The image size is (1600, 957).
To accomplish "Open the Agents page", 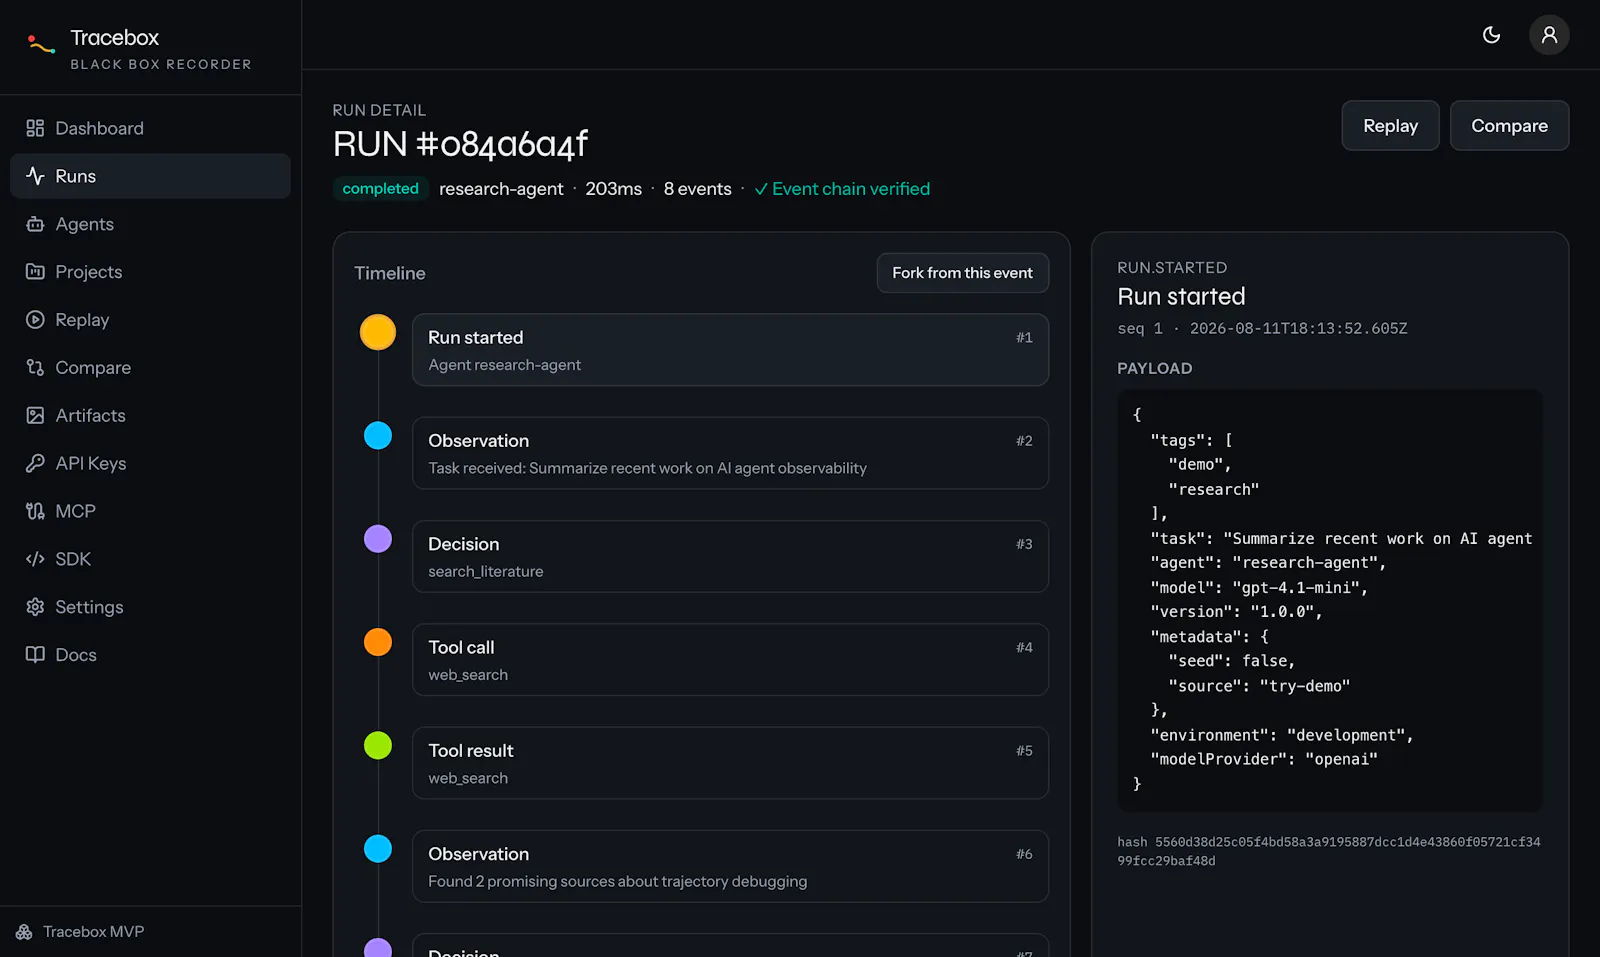I will click(x=150, y=224).
